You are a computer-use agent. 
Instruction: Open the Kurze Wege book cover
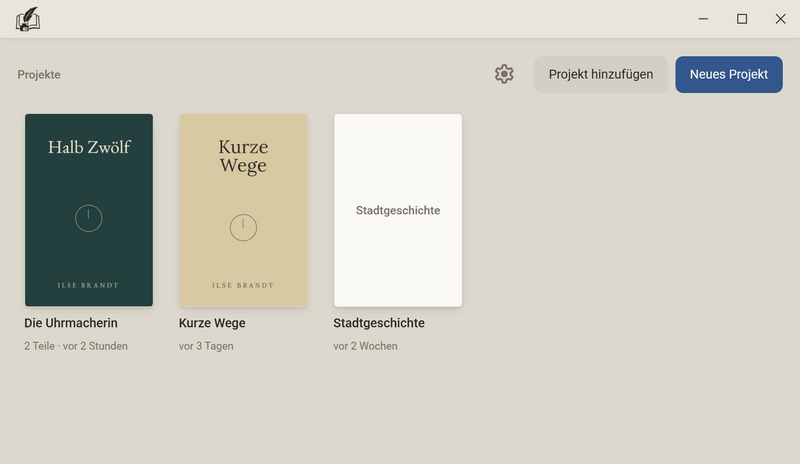243,210
